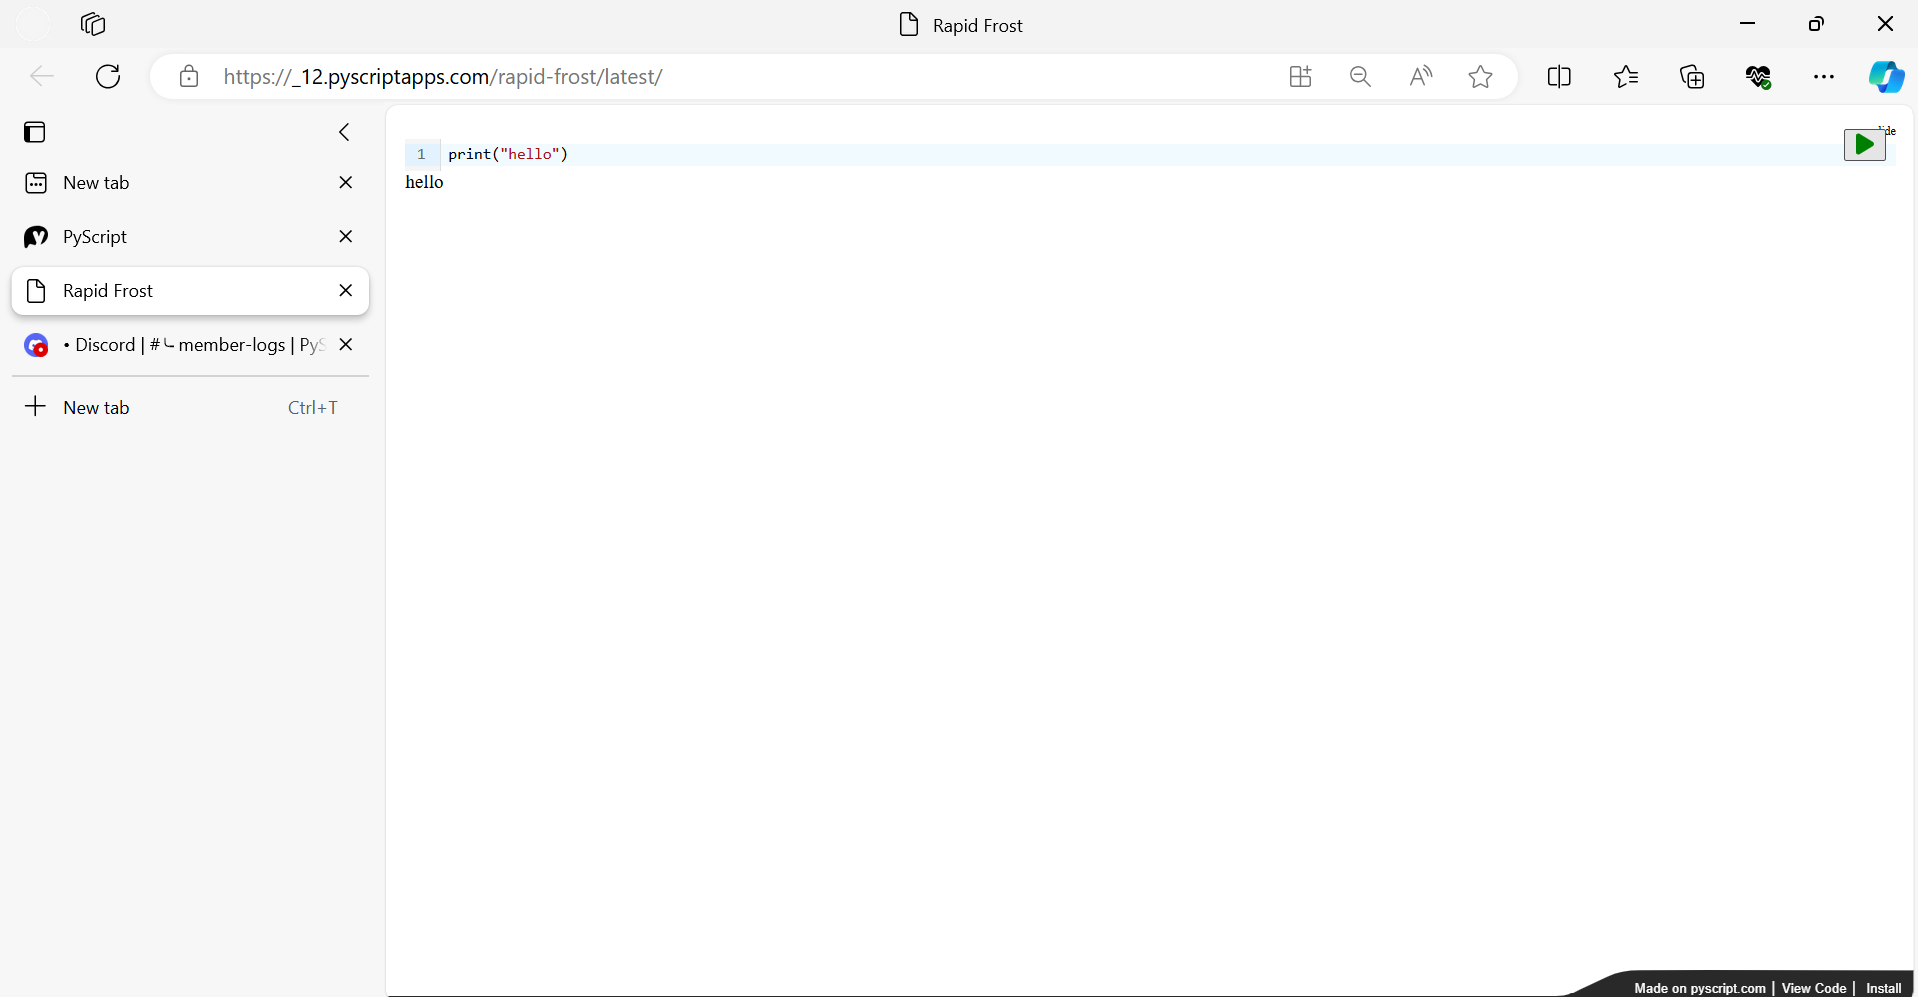Click the View Code link
The height and width of the screenshot is (997, 1918).
(x=1813, y=988)
